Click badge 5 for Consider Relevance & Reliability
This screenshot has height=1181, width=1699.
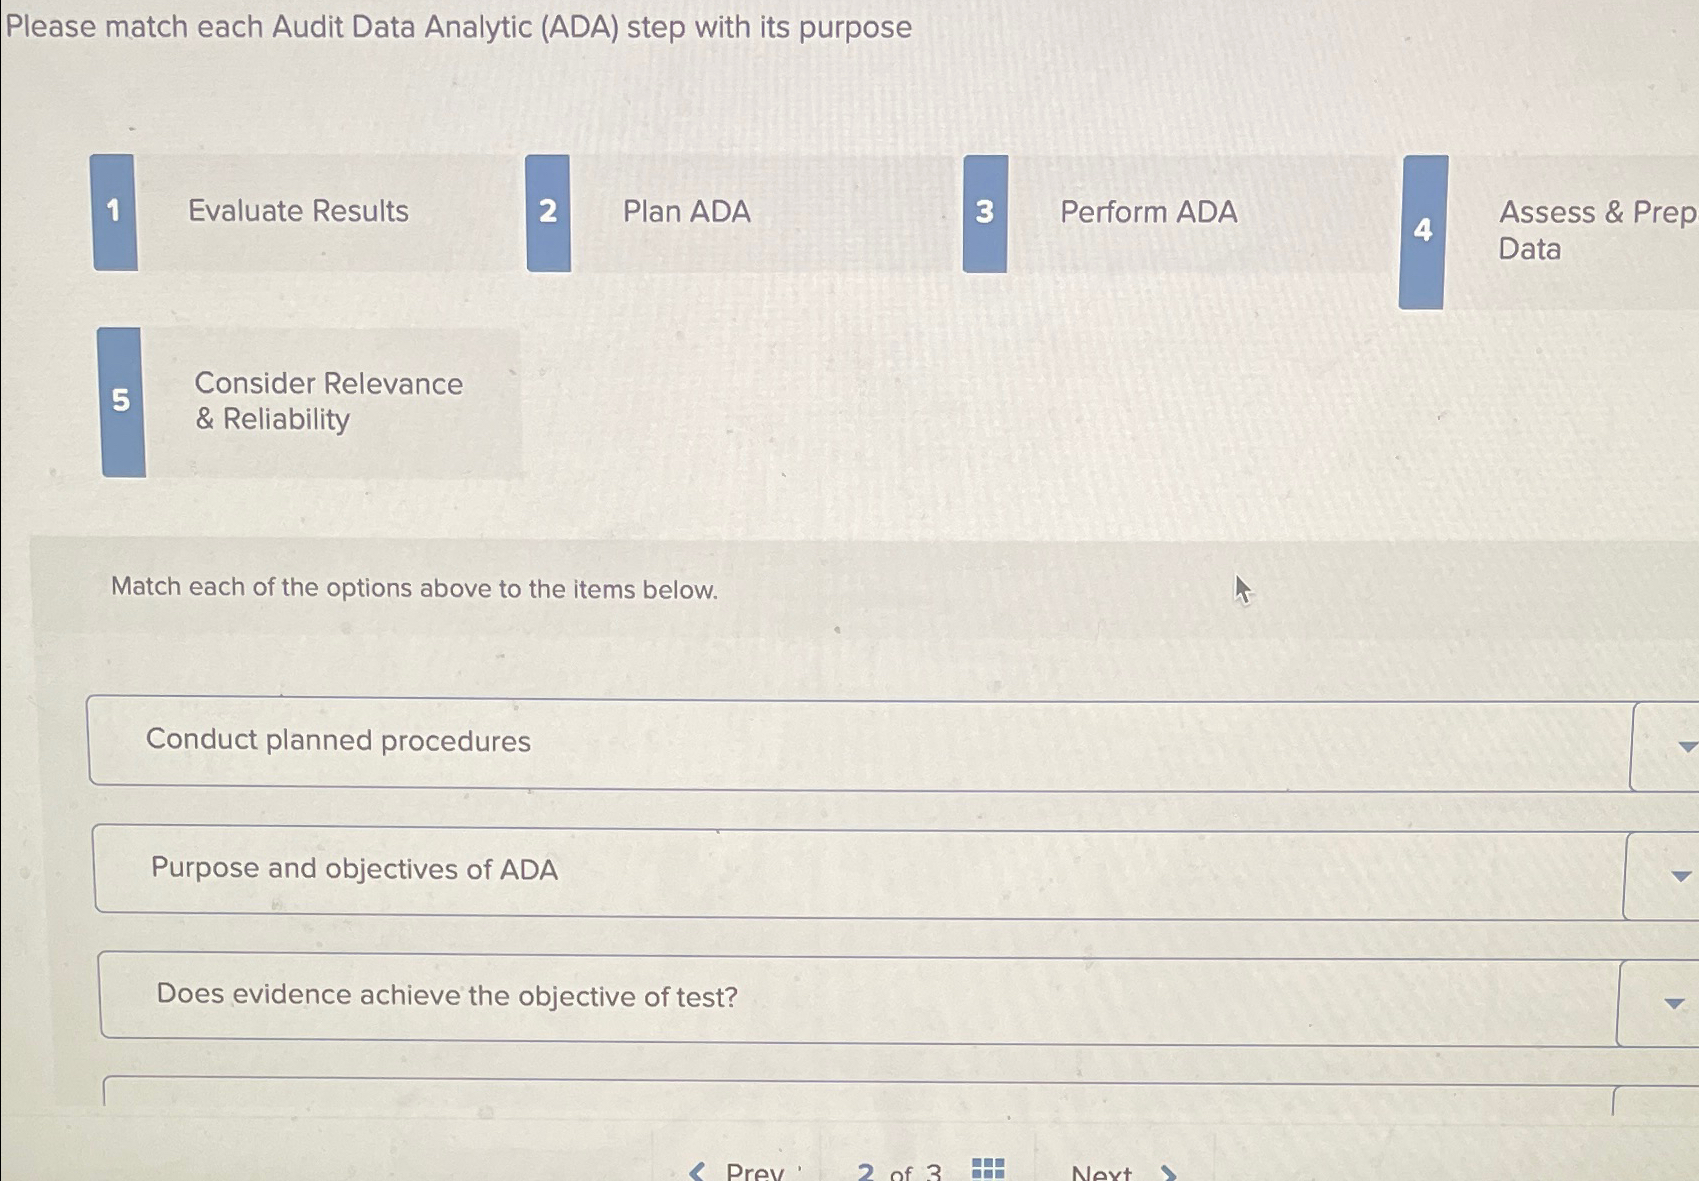coord(122,400)
